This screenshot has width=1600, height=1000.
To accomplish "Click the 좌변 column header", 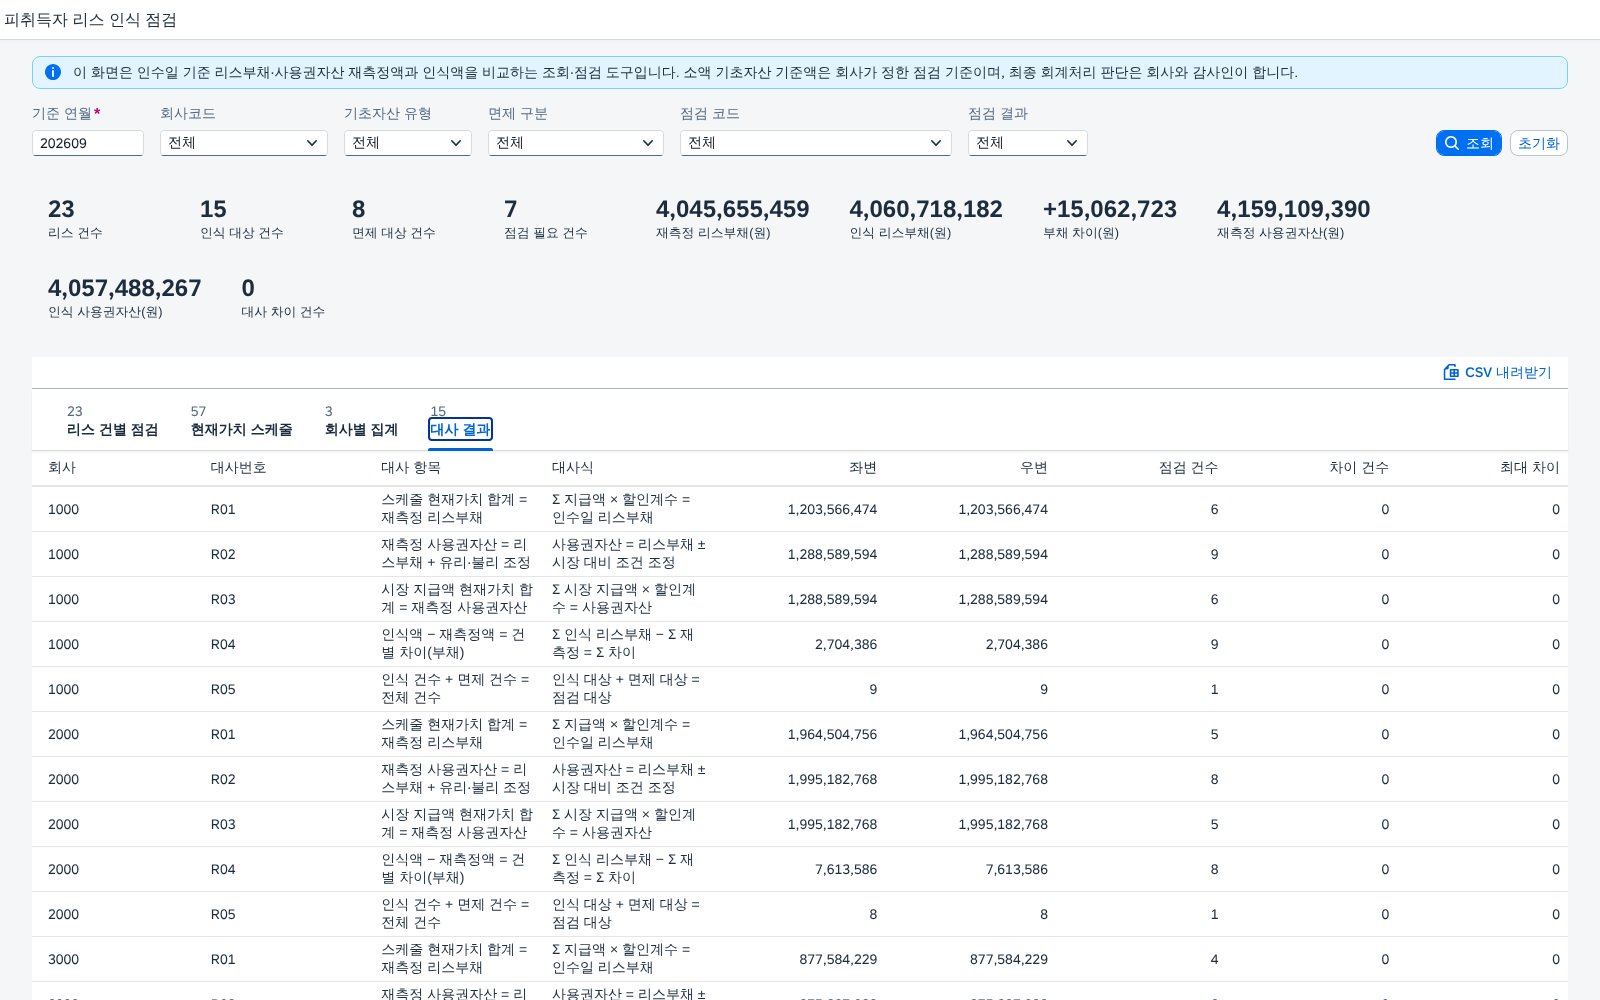I will pyautogui.click(x=863, y=468).
